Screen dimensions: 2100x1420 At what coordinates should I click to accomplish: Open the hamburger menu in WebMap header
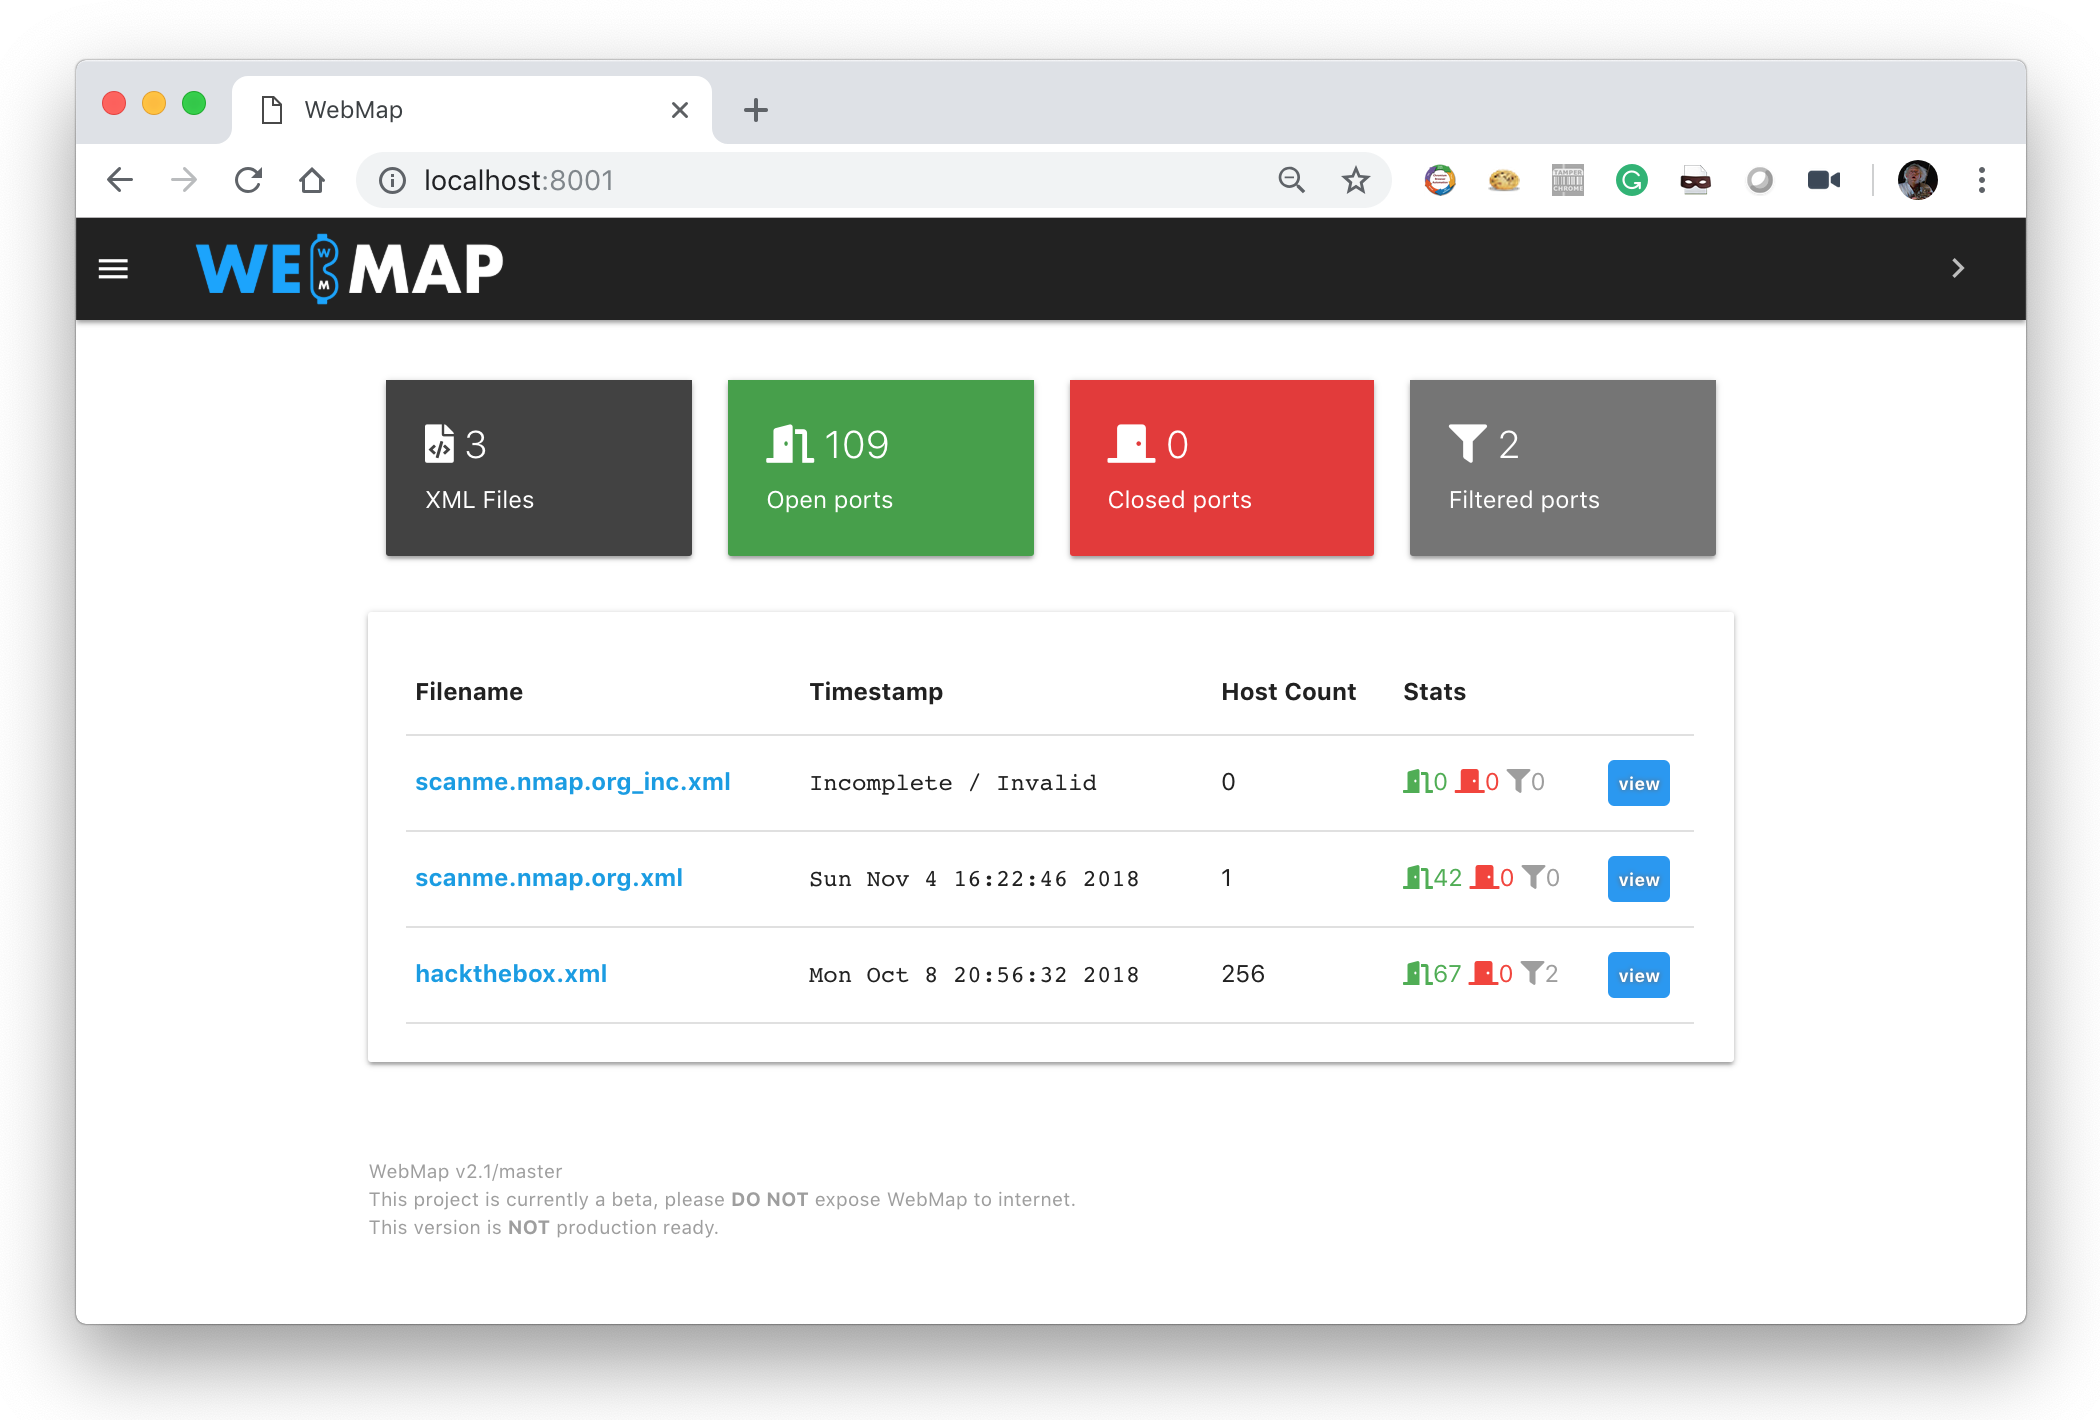click(113, 268)
